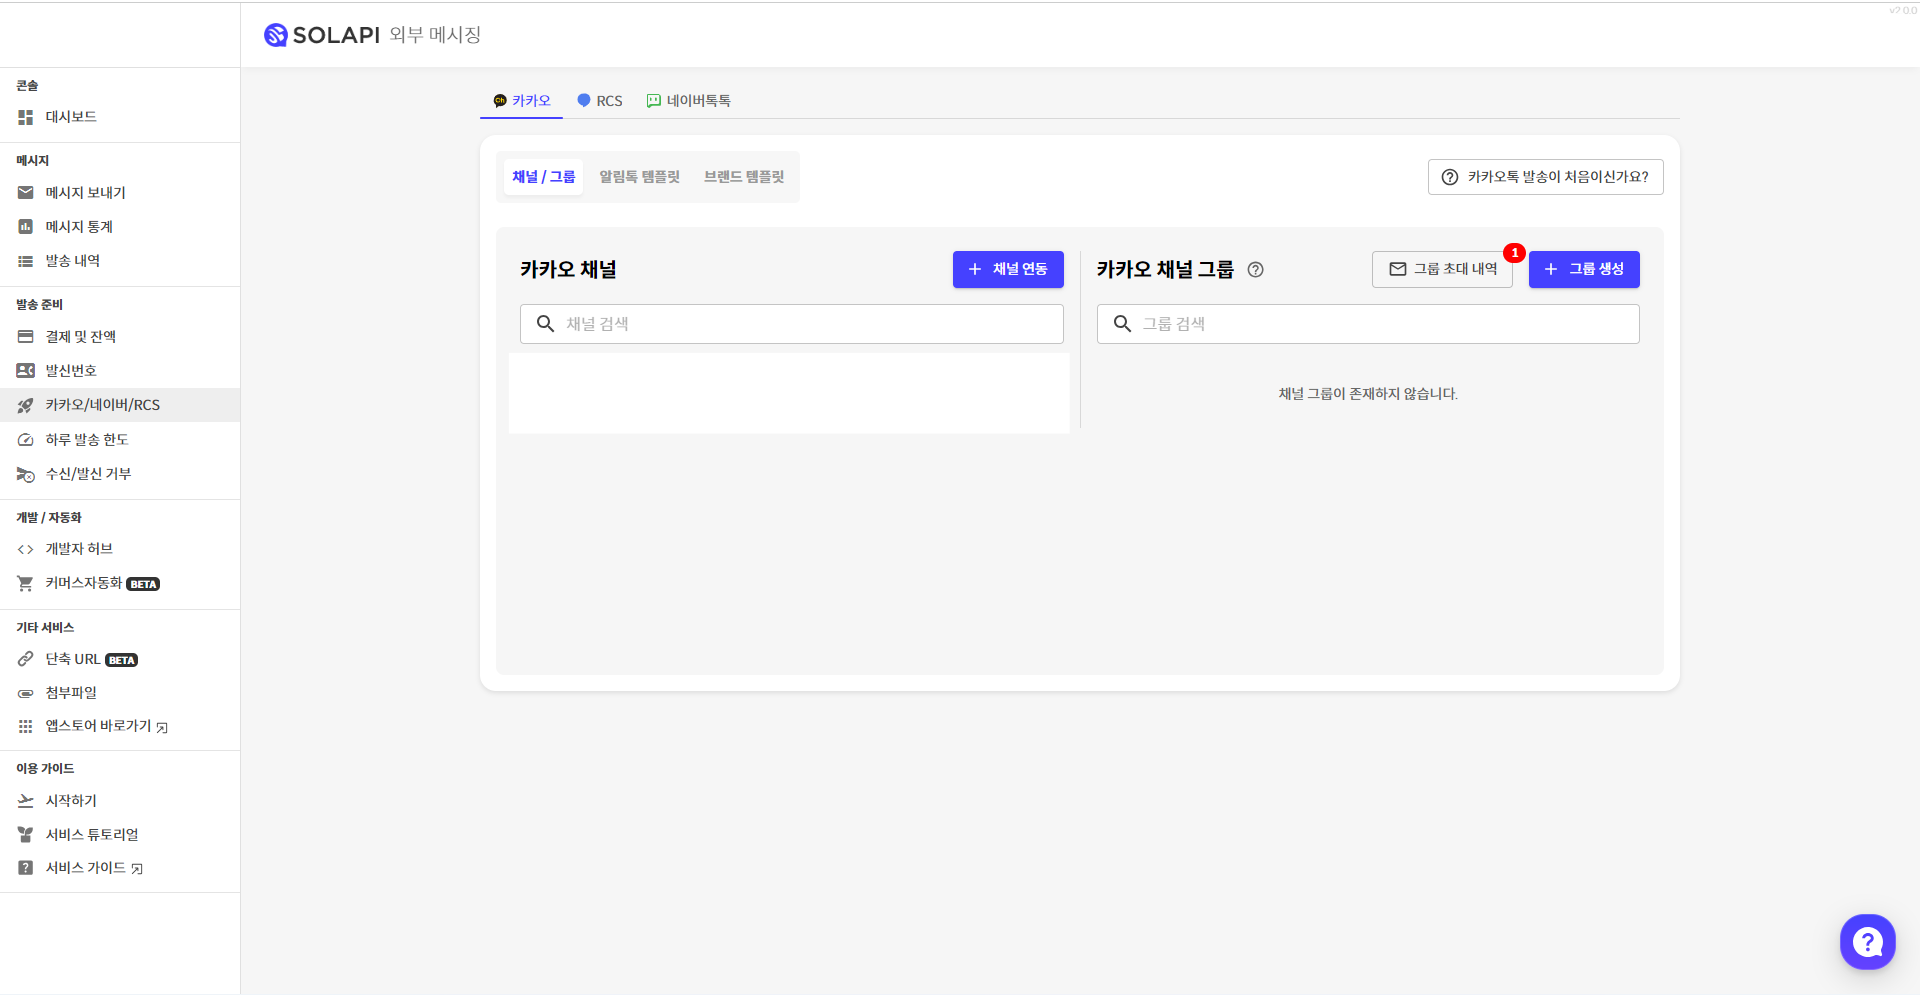This screenshot has width=1920, height=995.
Task: Open 단축 URL menu item
Action: point(120,659)
